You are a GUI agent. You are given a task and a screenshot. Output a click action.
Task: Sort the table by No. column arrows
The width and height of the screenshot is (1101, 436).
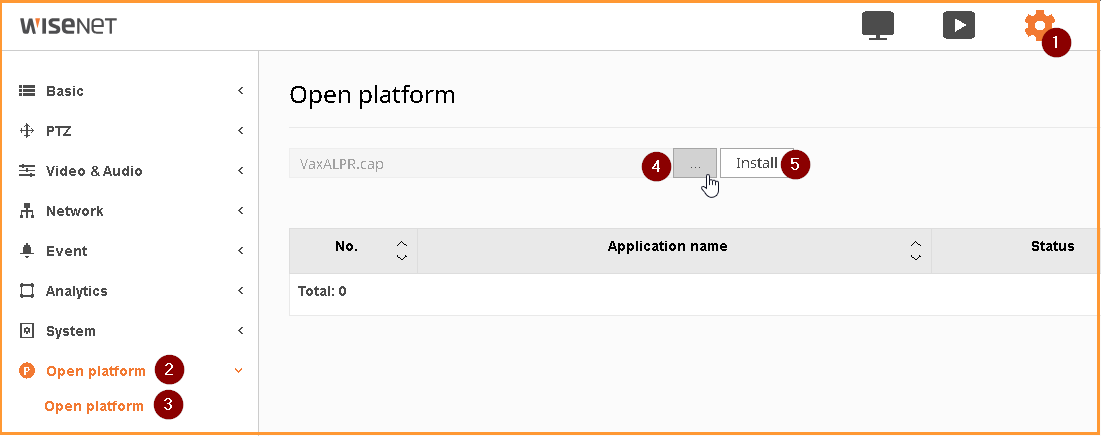point(402,251)
